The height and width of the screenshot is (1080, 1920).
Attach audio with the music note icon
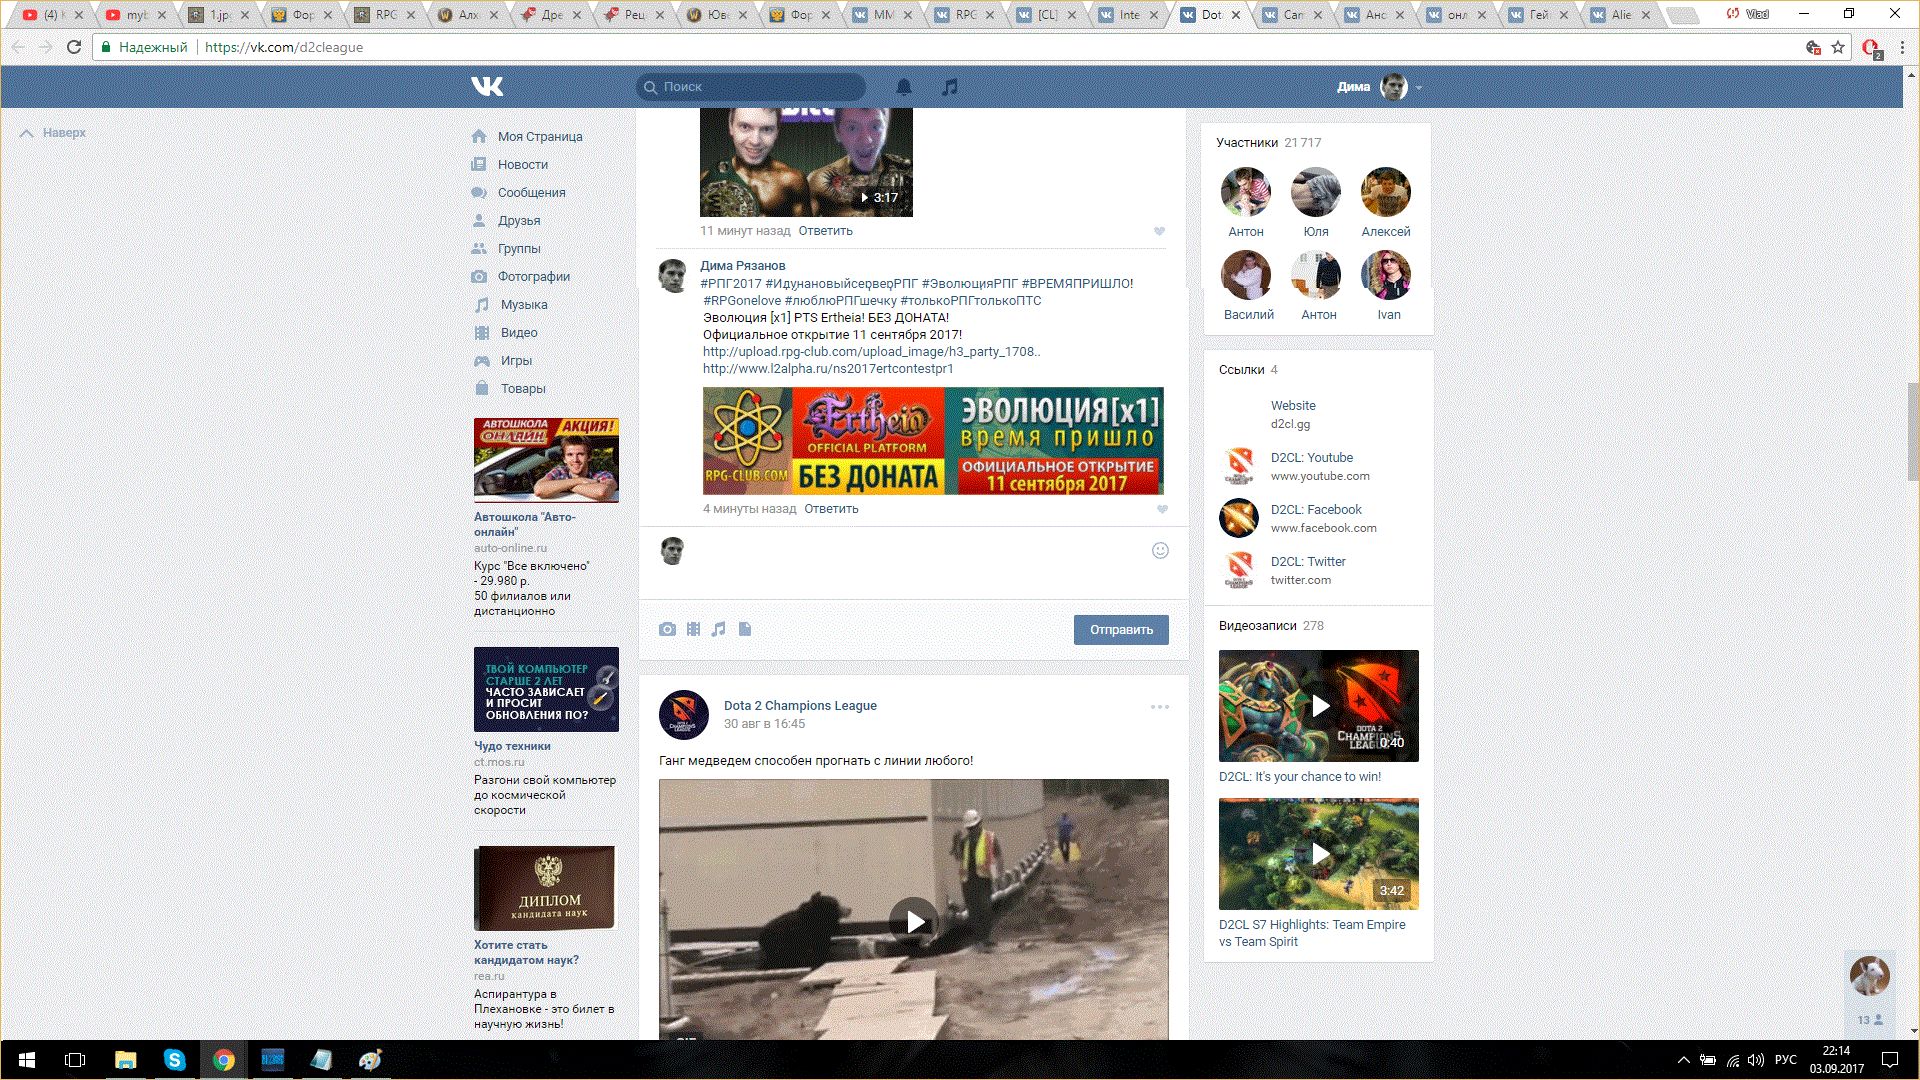pos(718,629)
